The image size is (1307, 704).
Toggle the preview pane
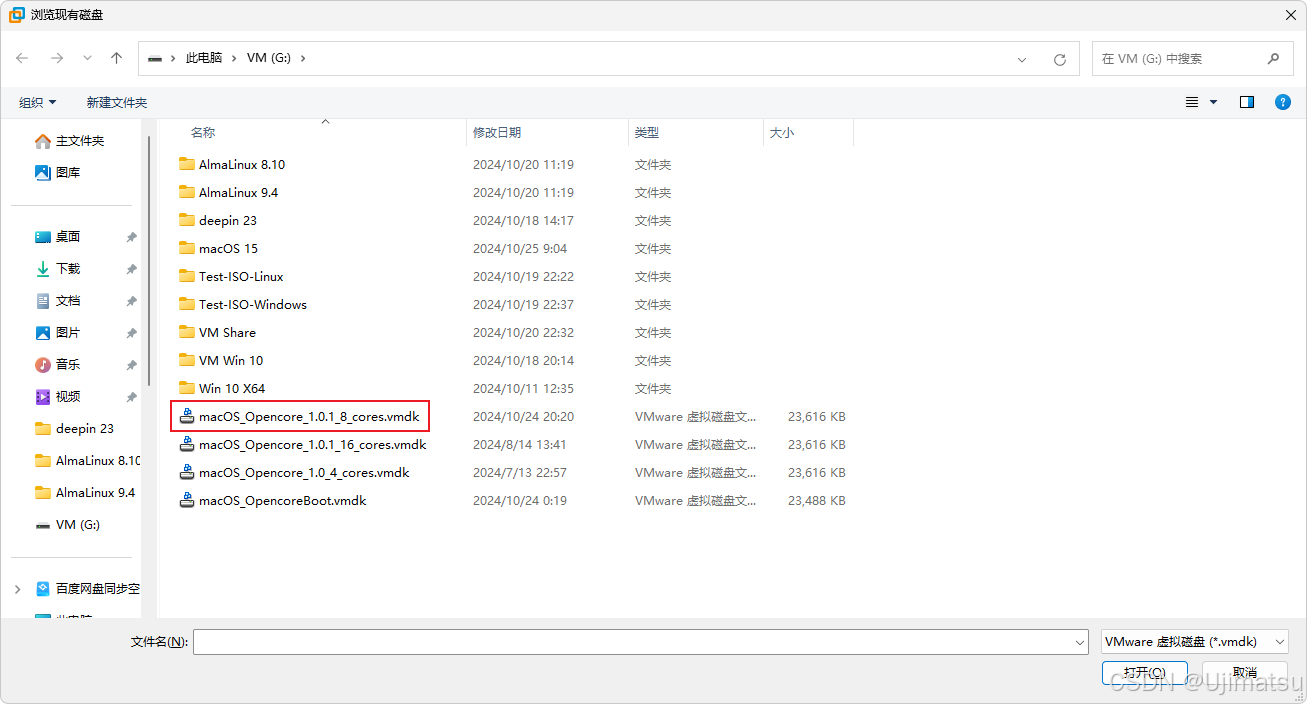point(1247,102)
